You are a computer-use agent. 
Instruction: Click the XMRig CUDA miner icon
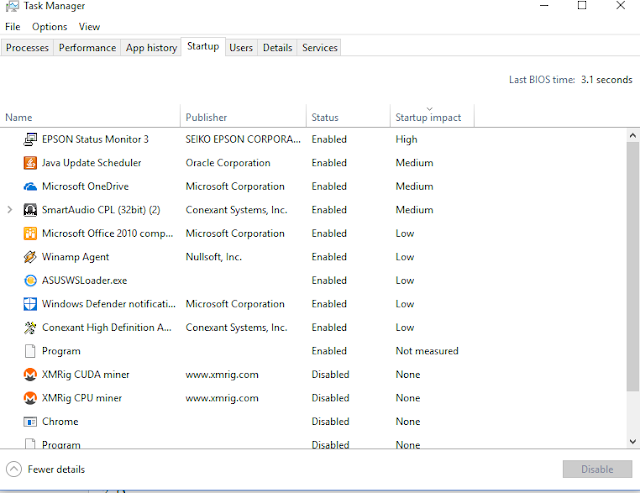click(x=30, y=375)
